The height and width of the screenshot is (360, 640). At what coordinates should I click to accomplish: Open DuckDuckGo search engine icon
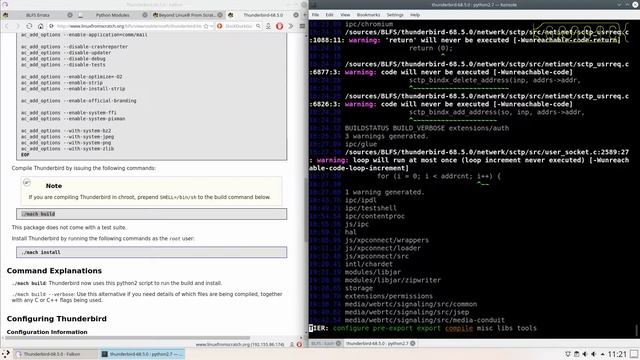[220, 26]
